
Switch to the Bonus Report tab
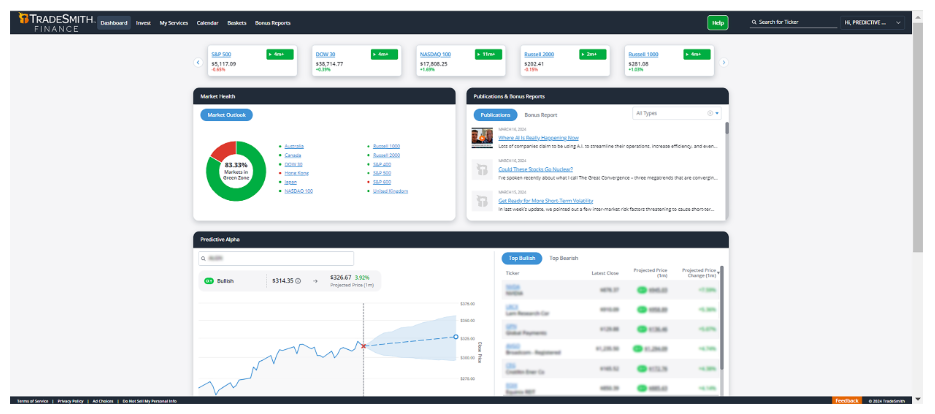point(541,115)
